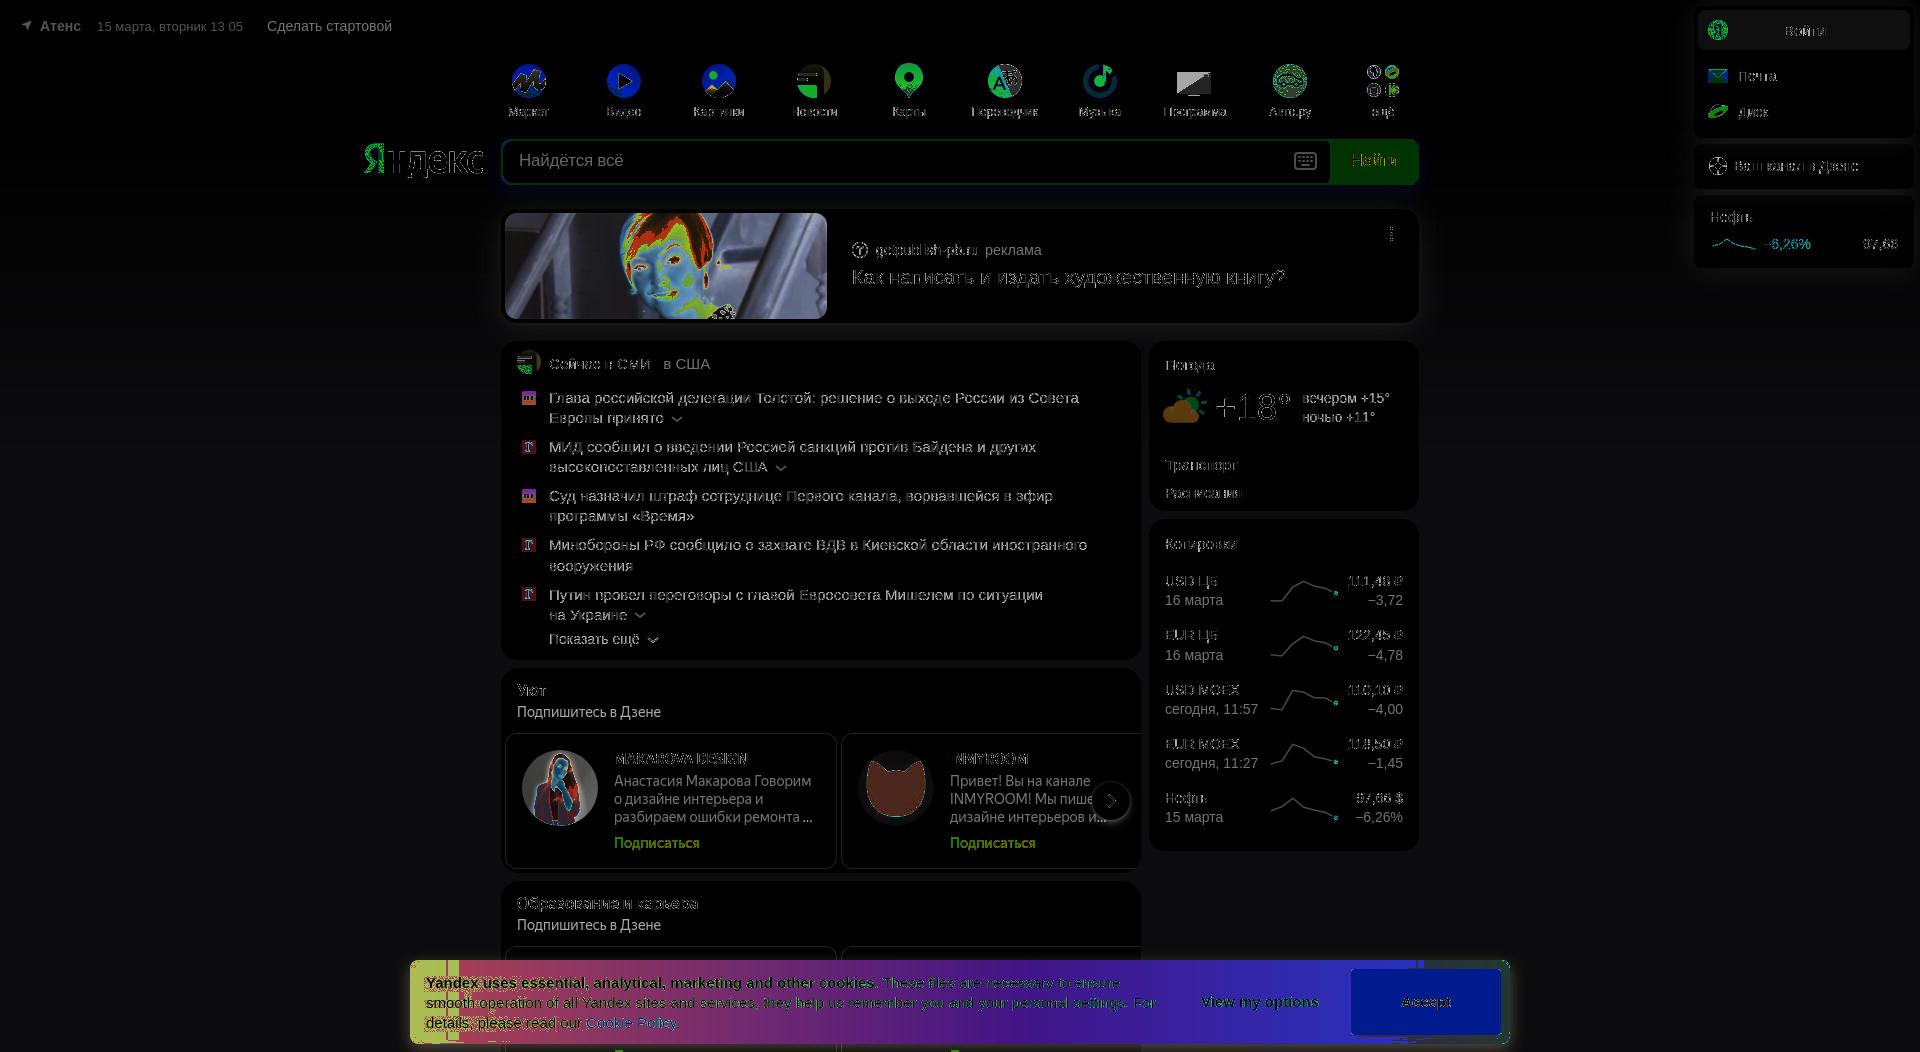Open the Cookie Policy link
This screenshot has width=1920, height=1052.
631,1023
